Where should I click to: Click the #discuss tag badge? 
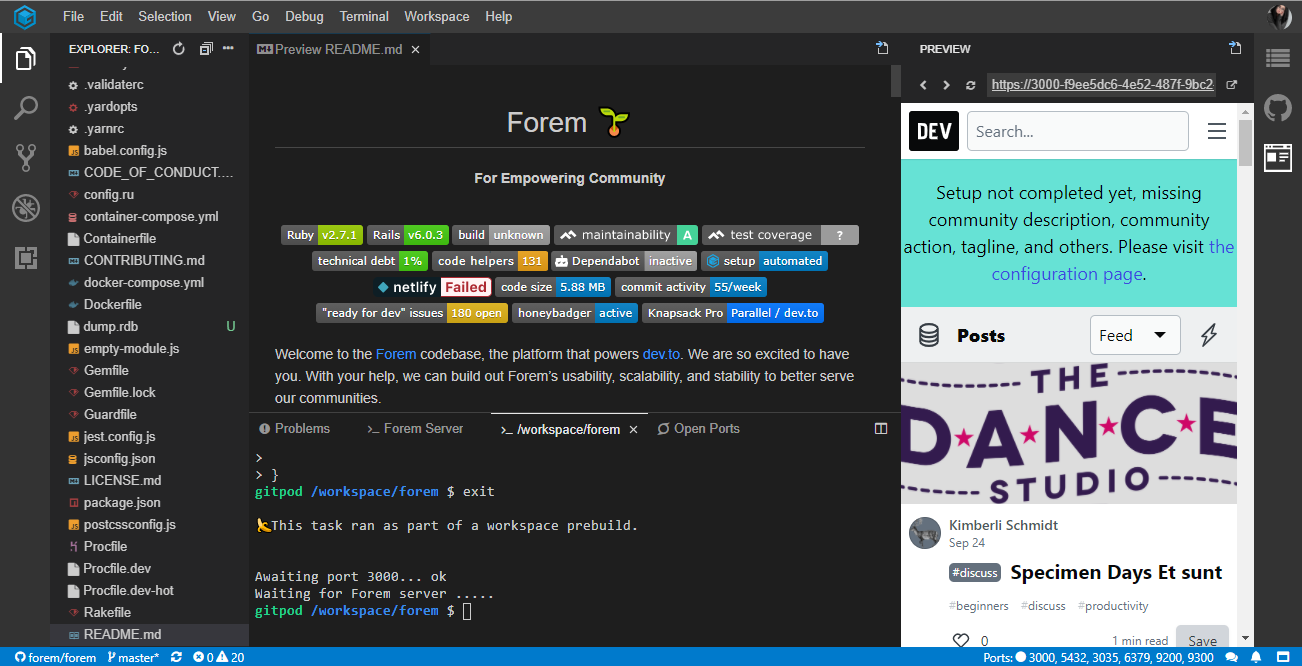pyautogui.click(x=975, y=573)
